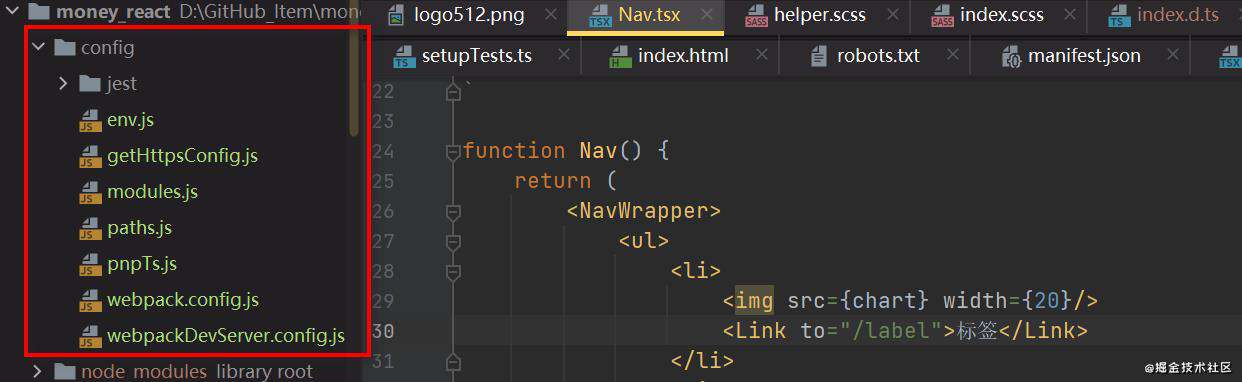
Task: Collapse the config folder
Action: [39, 47]
